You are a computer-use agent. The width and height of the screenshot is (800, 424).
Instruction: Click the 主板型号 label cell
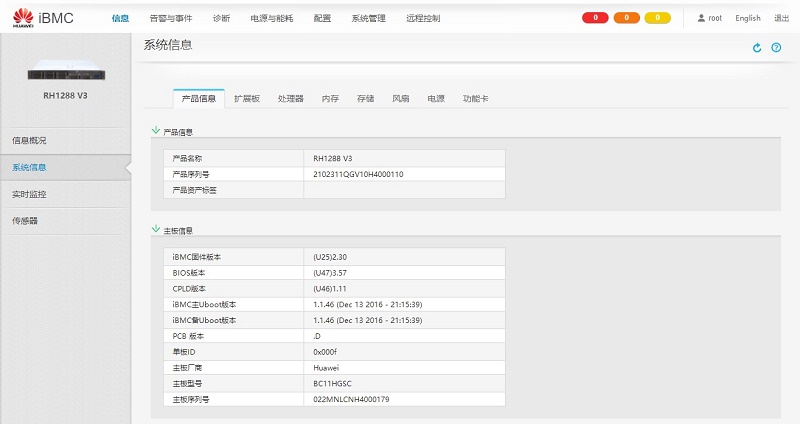(234, 383)
